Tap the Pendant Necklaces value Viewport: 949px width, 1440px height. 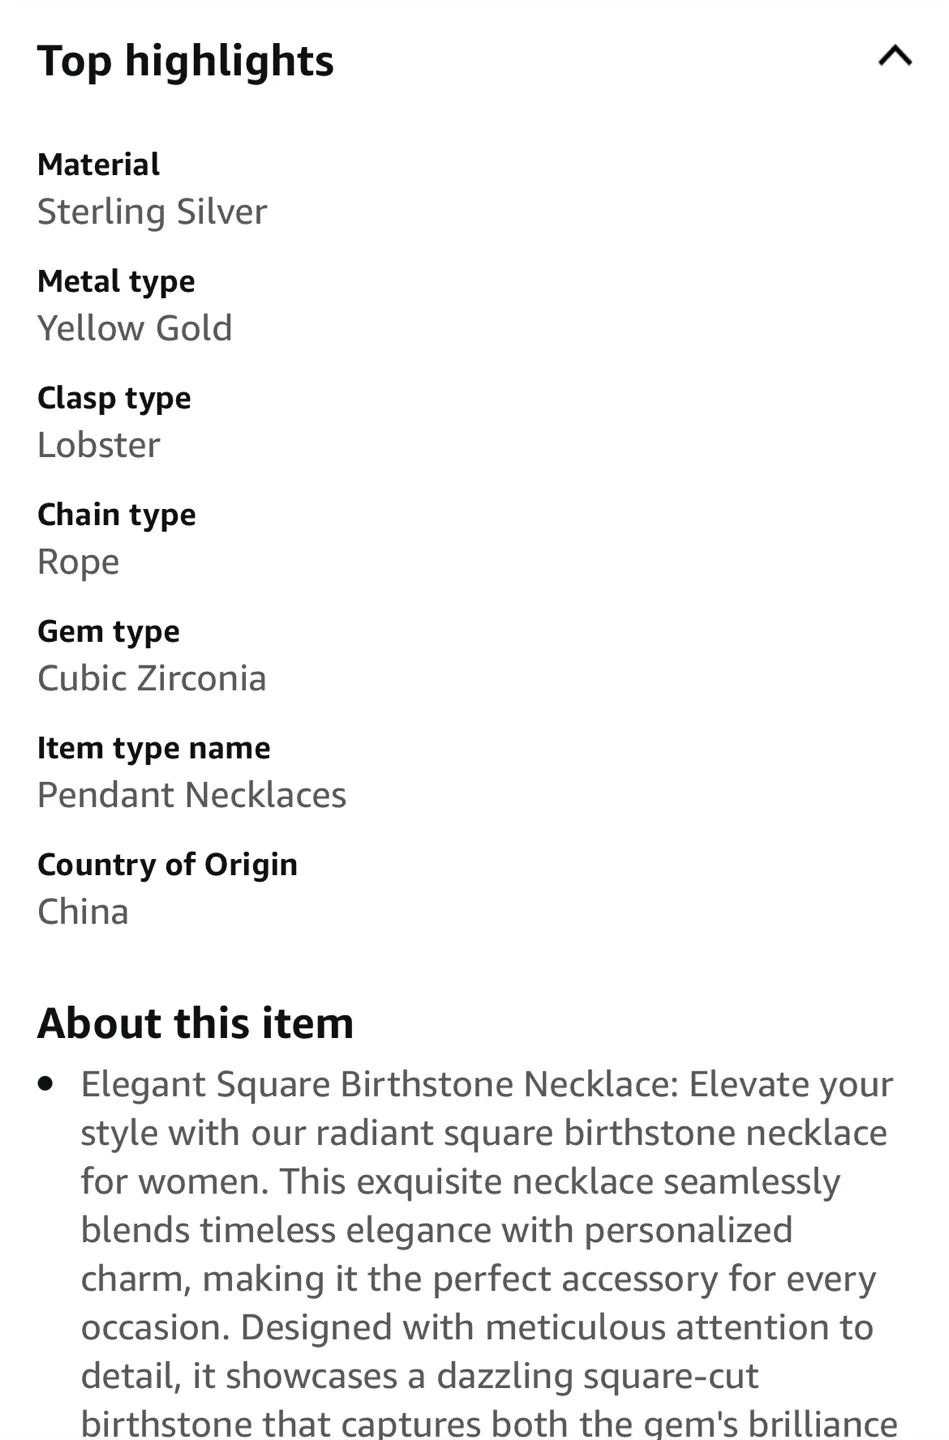click(191, 795)
